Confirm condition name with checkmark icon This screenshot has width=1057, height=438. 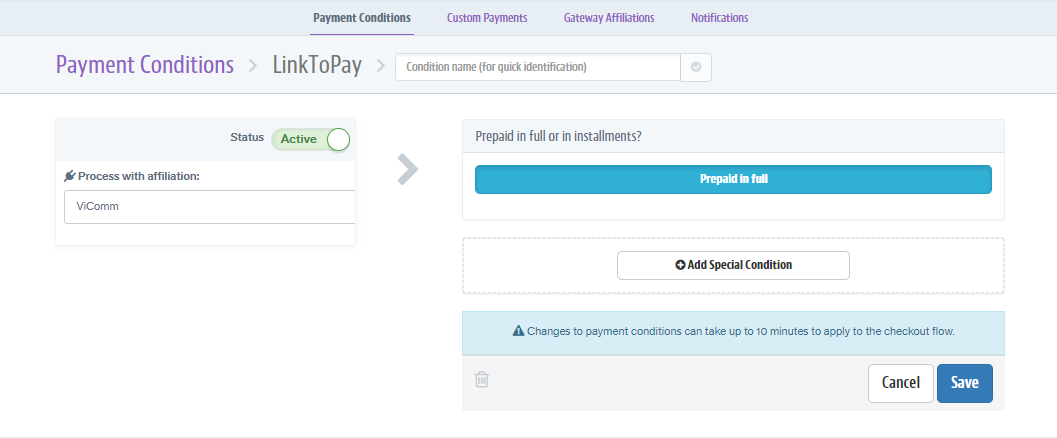pyautogui.click(x=696, y=67)
